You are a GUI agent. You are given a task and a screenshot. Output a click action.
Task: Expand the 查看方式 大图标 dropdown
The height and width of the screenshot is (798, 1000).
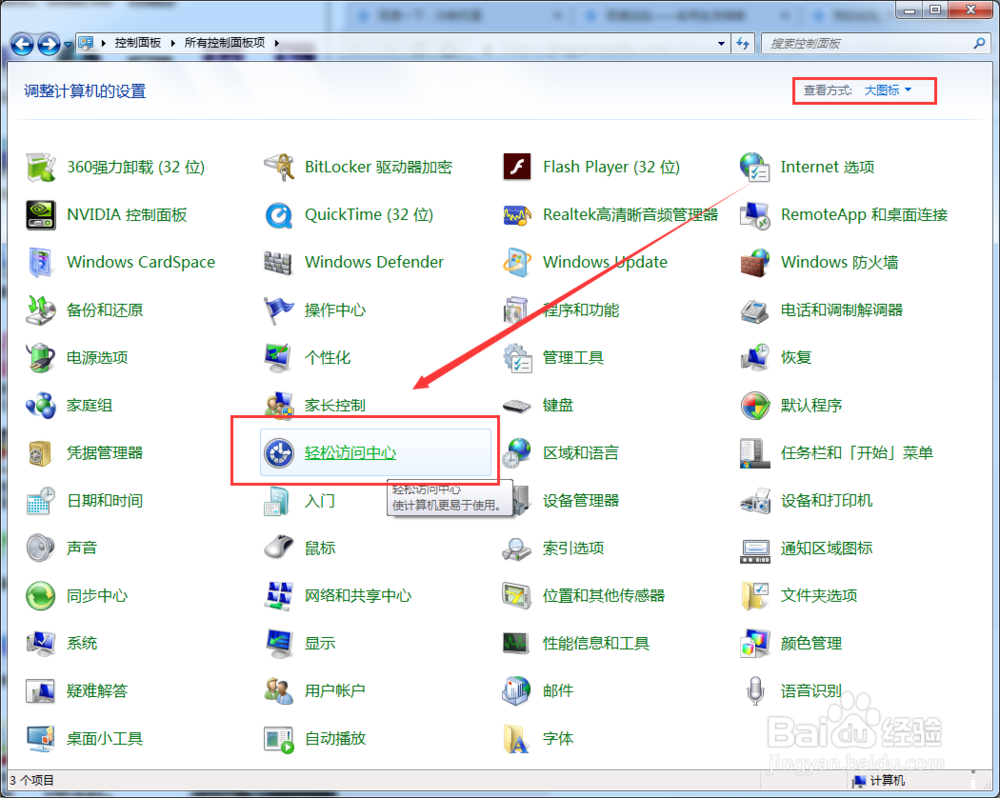[888, 90]
